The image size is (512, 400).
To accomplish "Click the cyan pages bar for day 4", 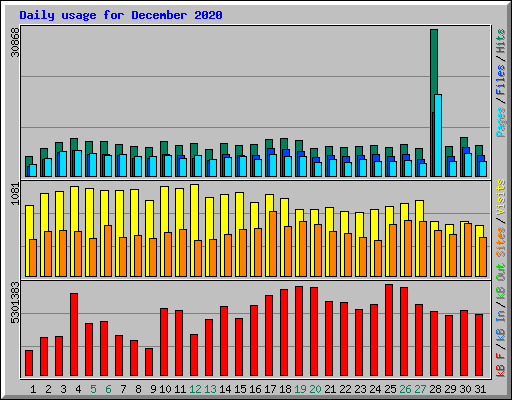I will (78, 163).
